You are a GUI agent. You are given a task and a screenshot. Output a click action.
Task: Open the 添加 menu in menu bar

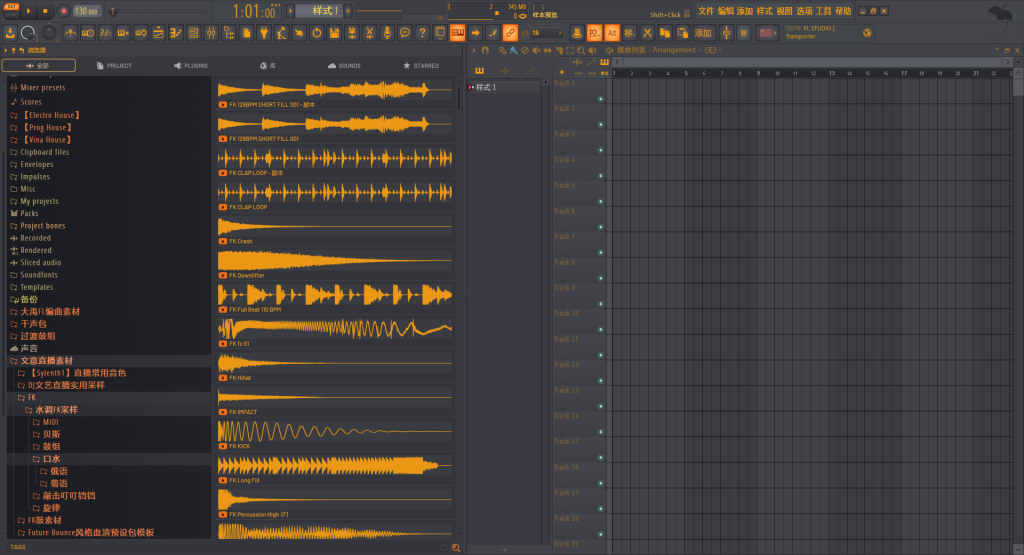pyautogui.click(x=745, y=11)
